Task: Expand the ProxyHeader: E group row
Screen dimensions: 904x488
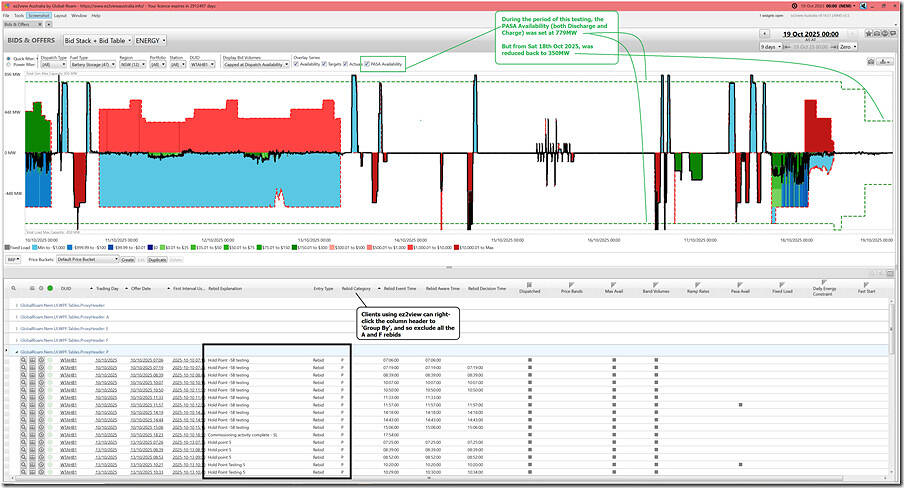Action: click(17, 328)
